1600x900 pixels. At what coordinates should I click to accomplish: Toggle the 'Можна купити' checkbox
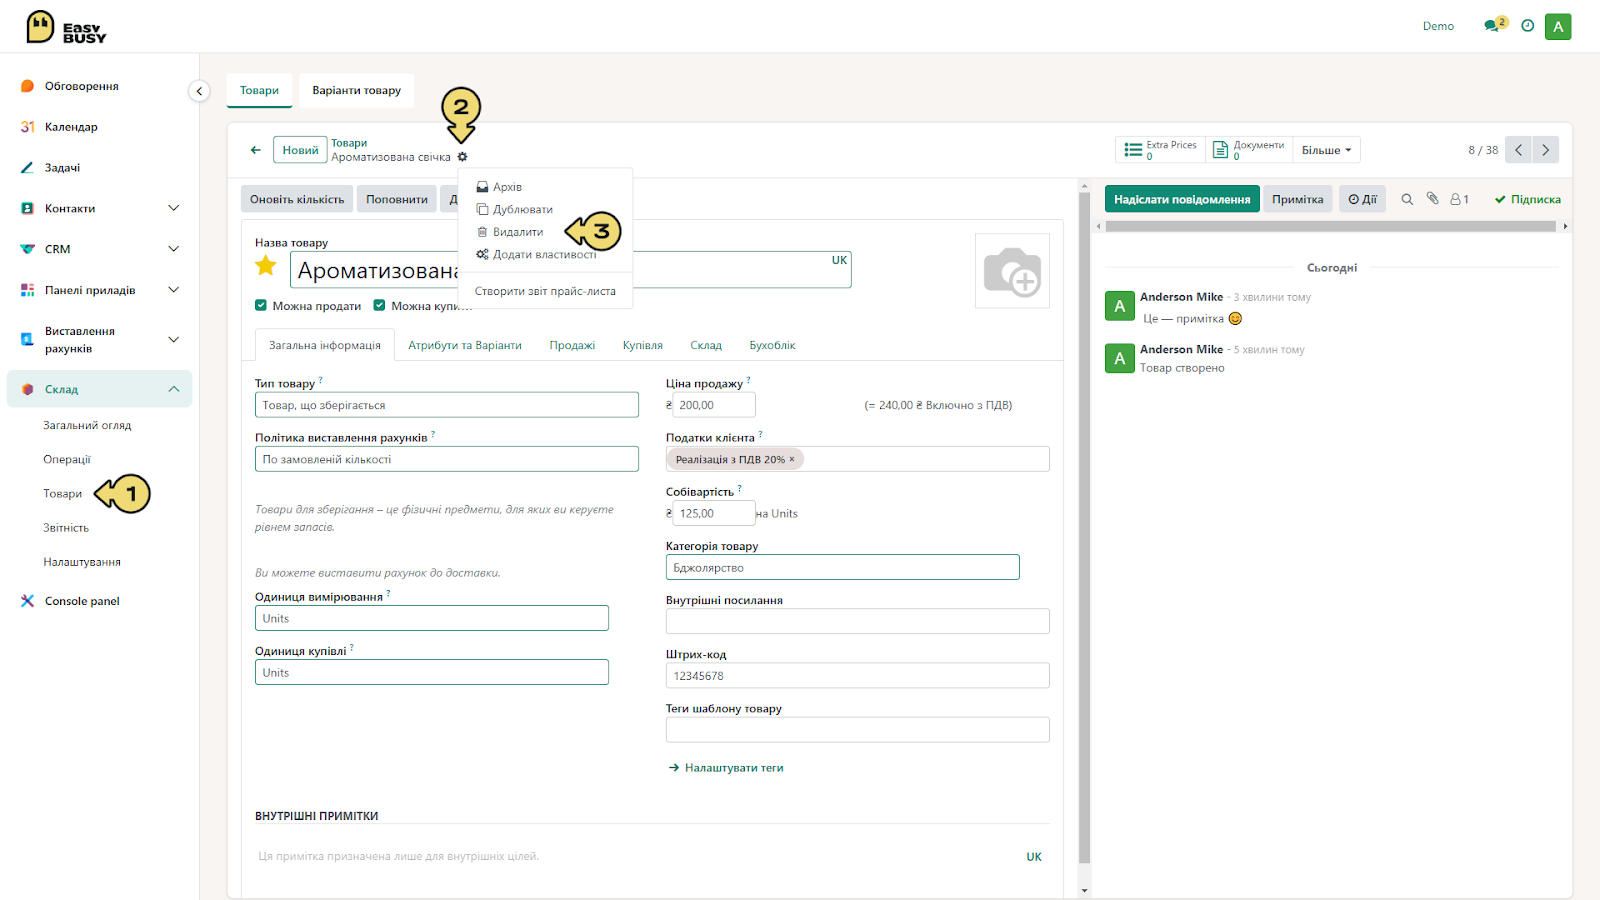point(379,306)
